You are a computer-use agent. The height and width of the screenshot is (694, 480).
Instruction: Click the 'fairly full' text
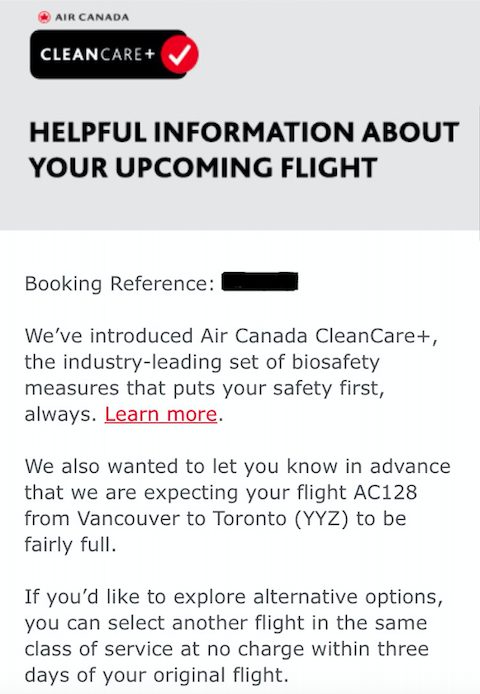(70, 545)
